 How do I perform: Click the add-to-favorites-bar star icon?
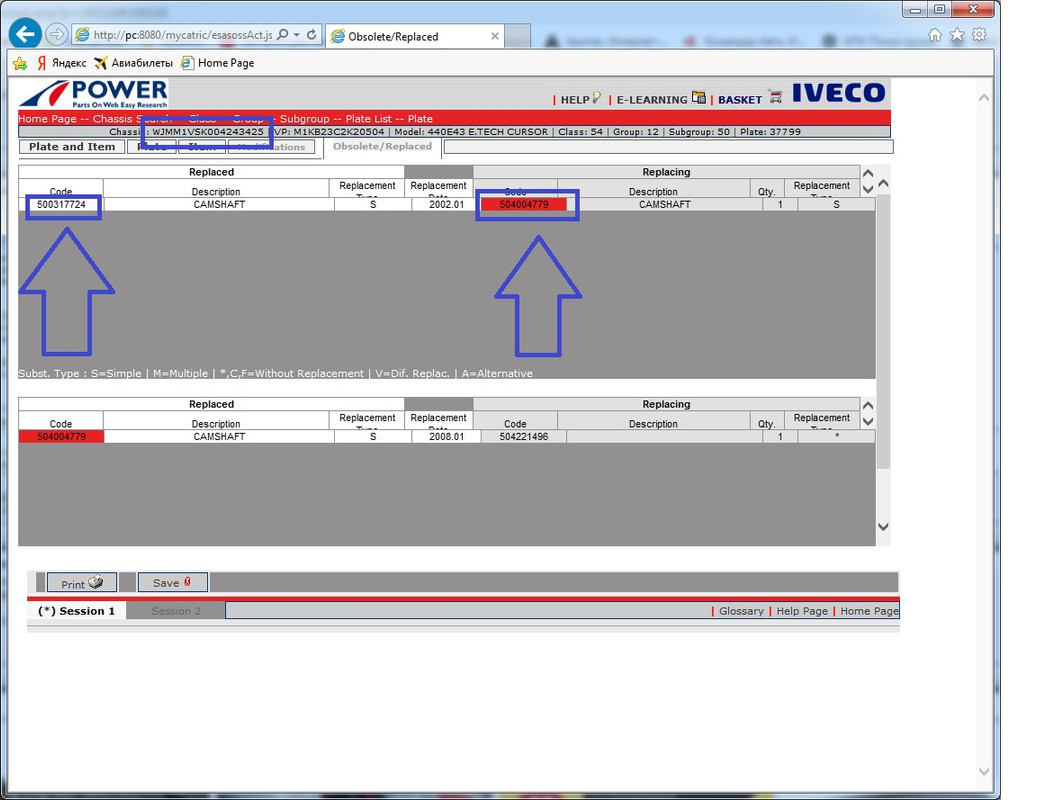click(x=21, y=63)
